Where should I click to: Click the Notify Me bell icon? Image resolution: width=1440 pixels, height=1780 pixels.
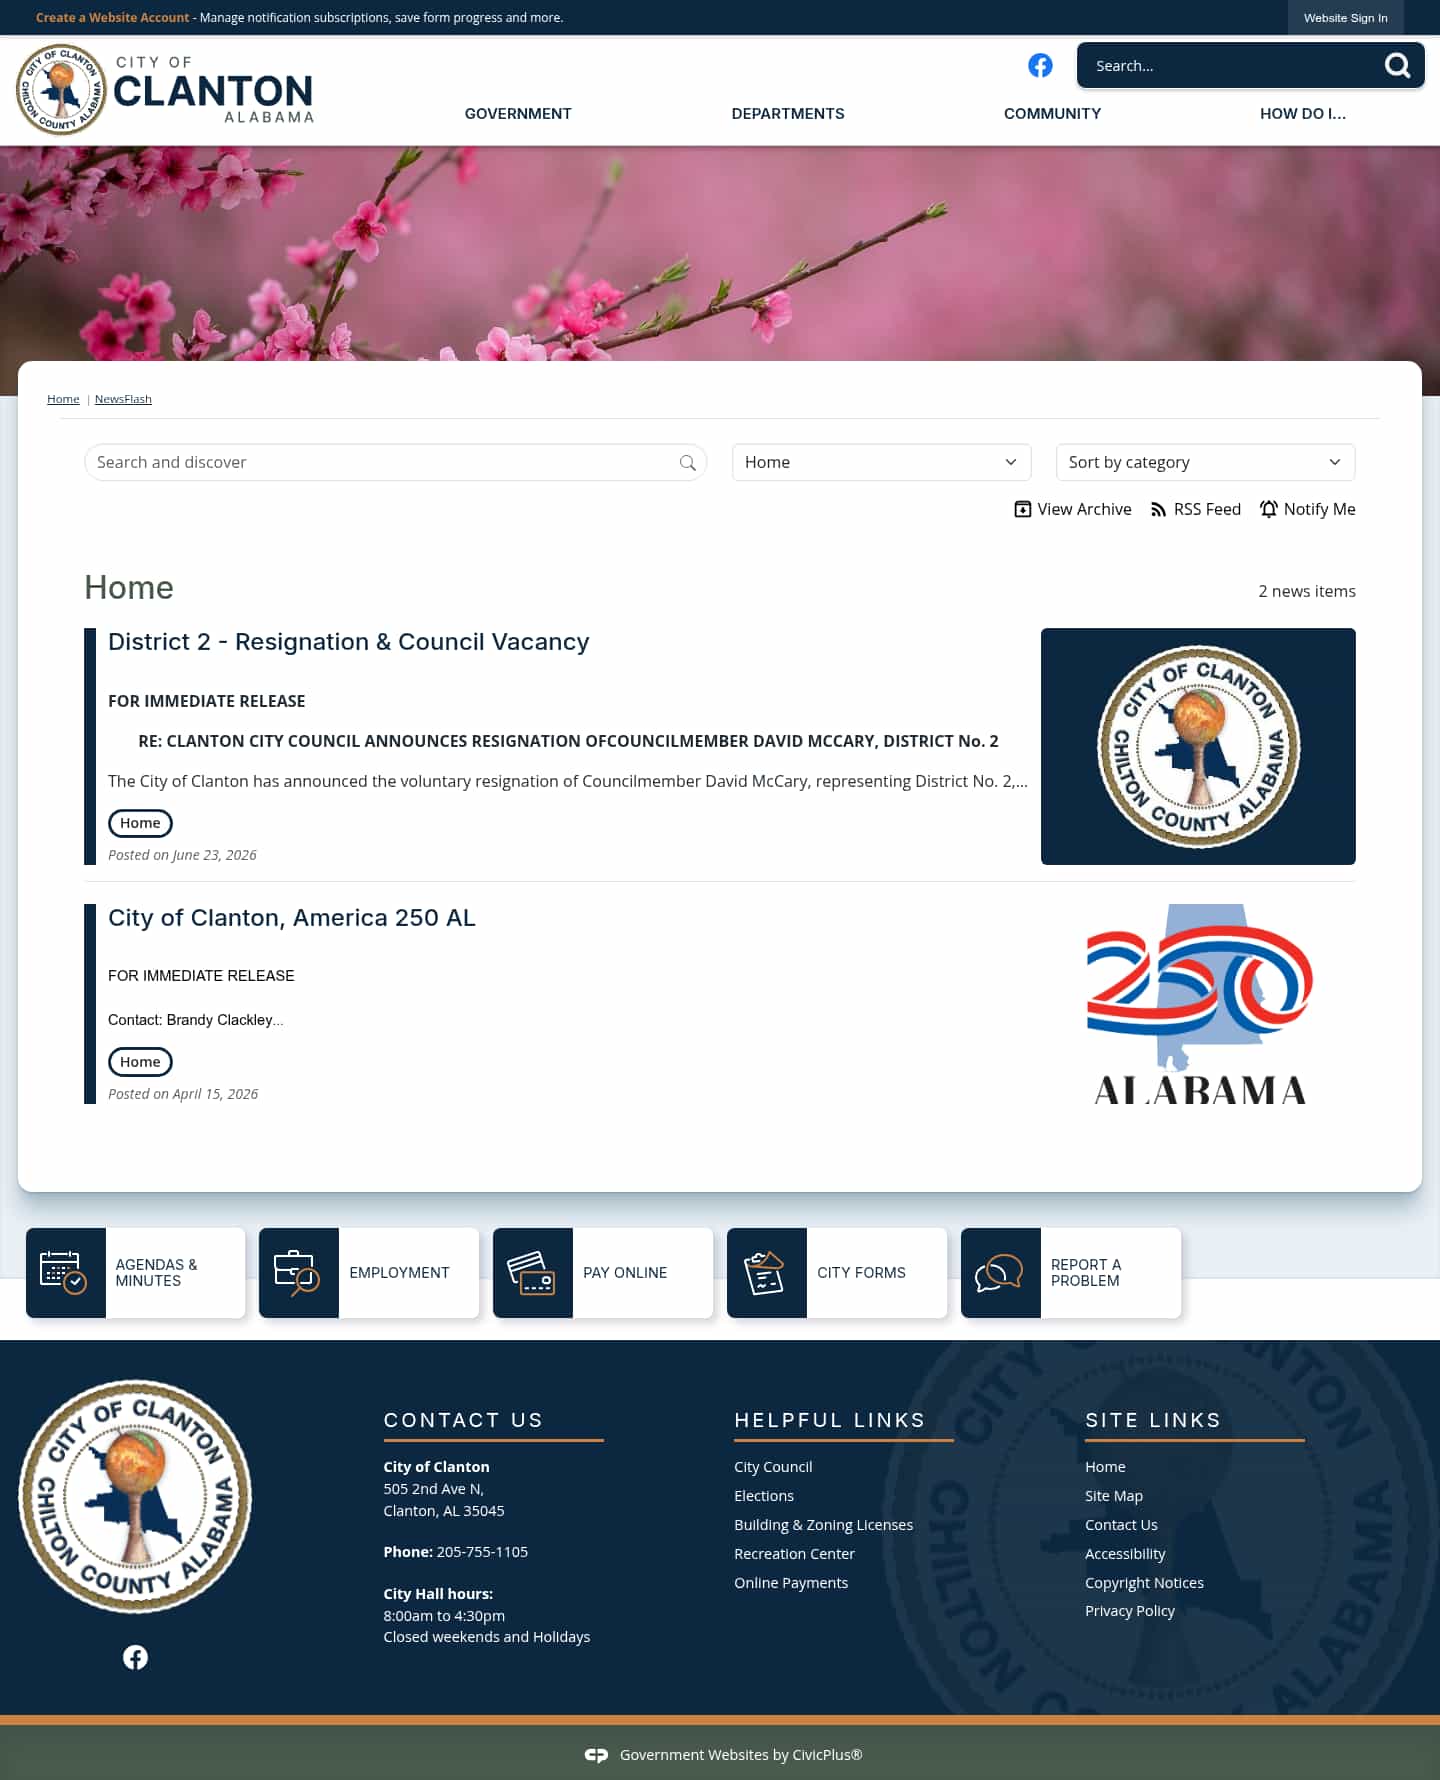1269,509
